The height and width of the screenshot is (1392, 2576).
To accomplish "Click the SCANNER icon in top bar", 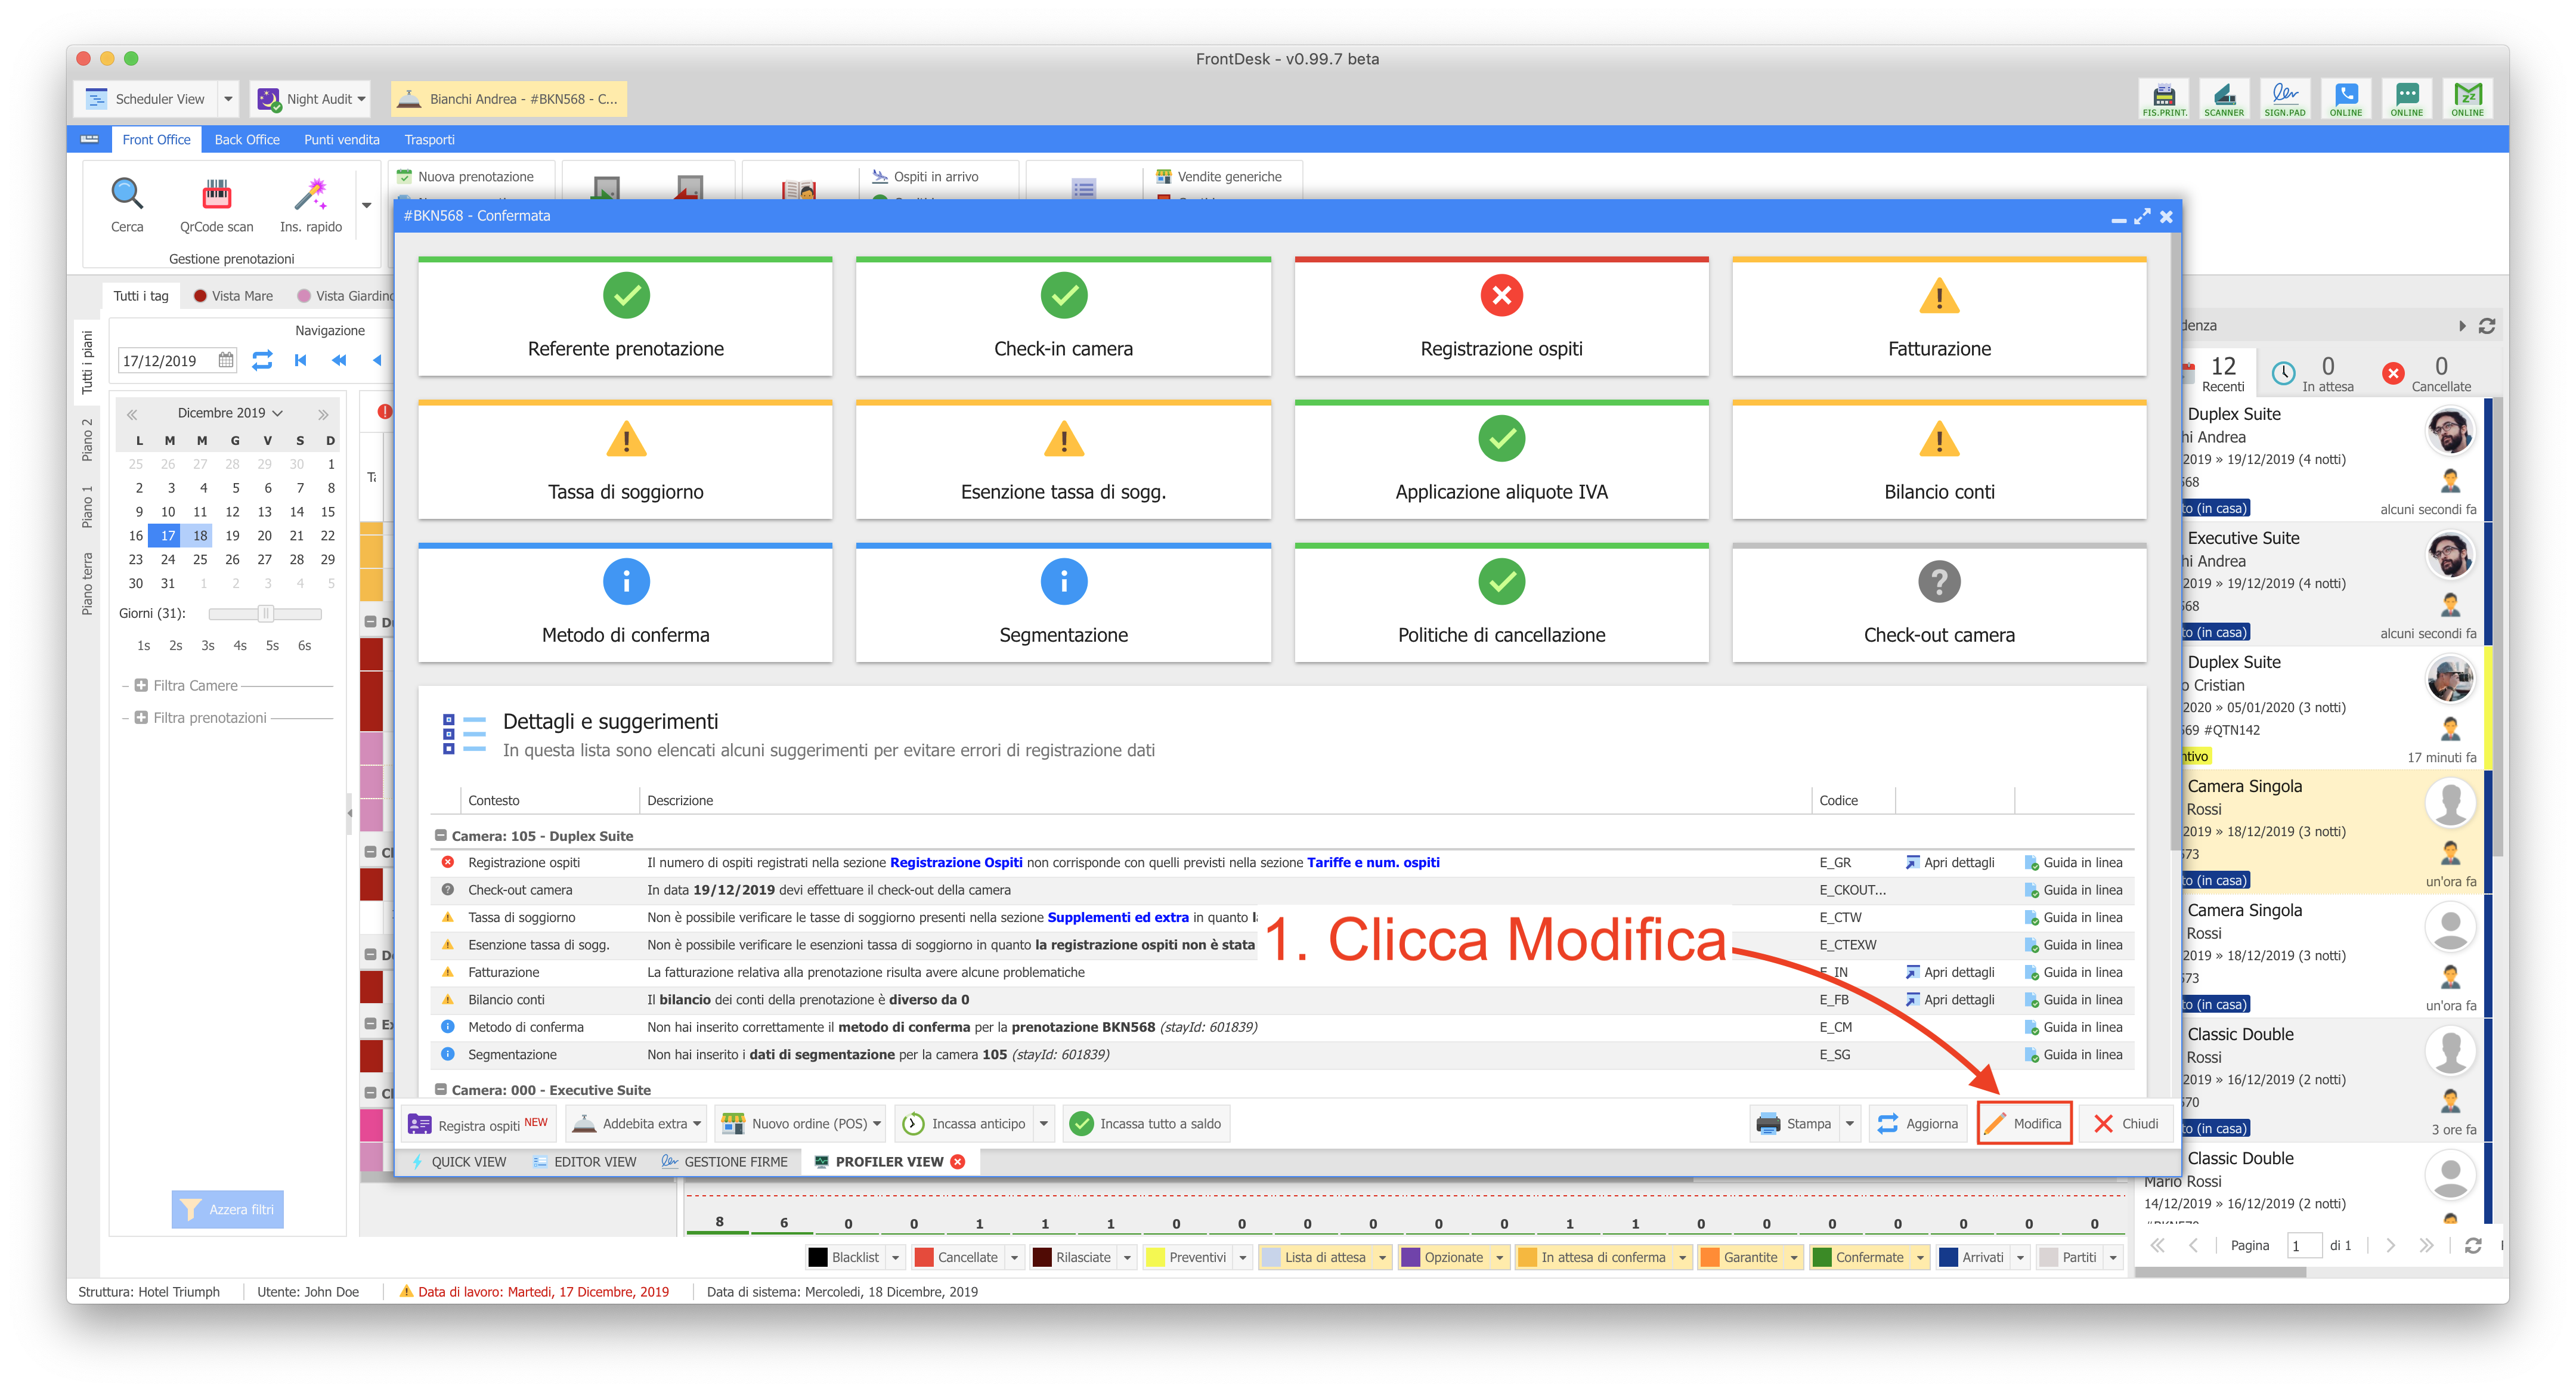I will (2224, 99).
